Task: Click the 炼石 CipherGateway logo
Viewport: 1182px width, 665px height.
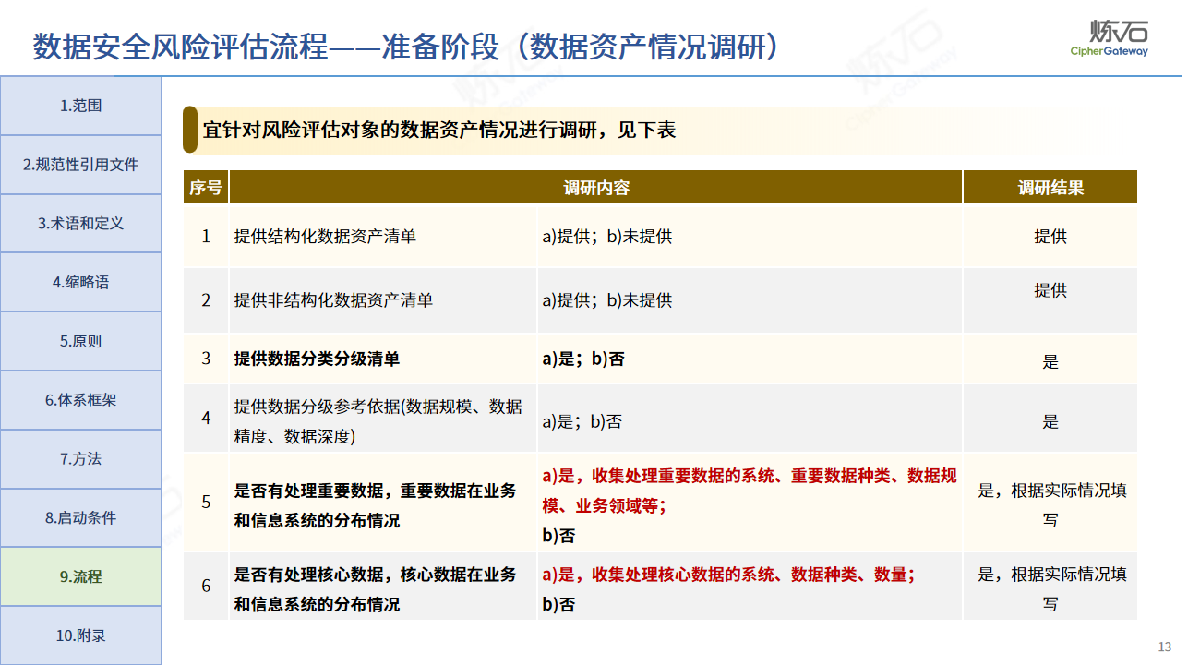Action: 1110,38
